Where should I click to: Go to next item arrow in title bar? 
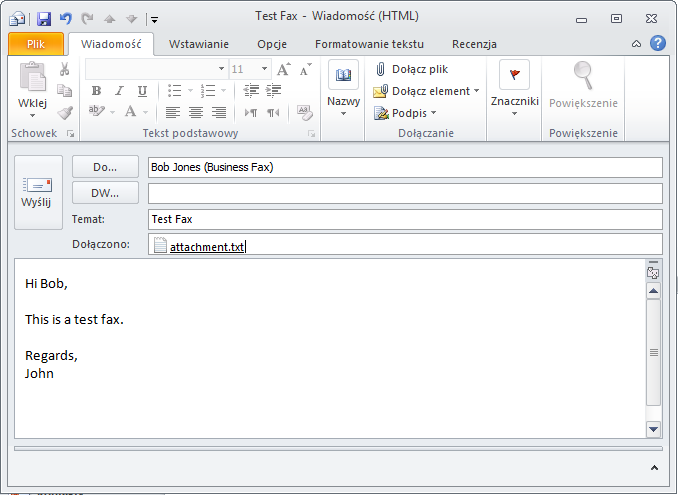pyautogui.click(x=131, y=19)
